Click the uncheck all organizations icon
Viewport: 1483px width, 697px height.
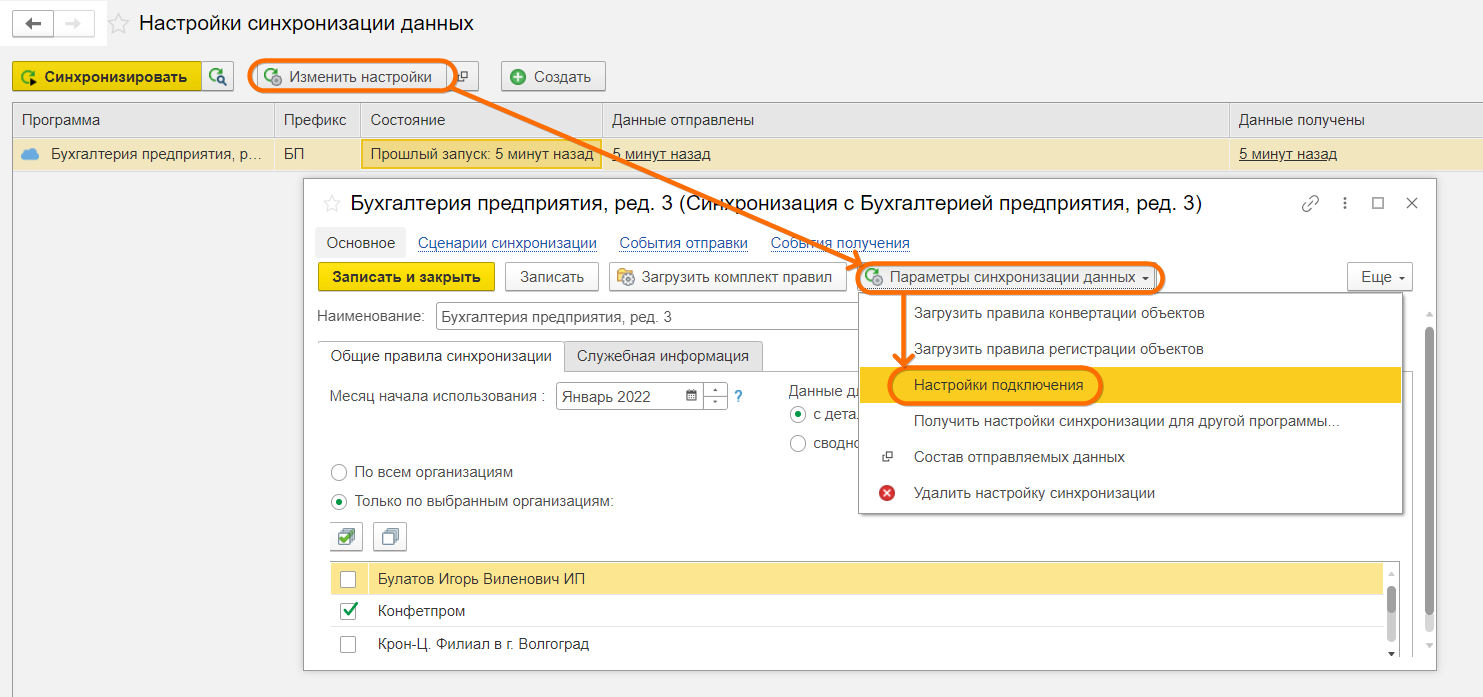tap(390, 537)
